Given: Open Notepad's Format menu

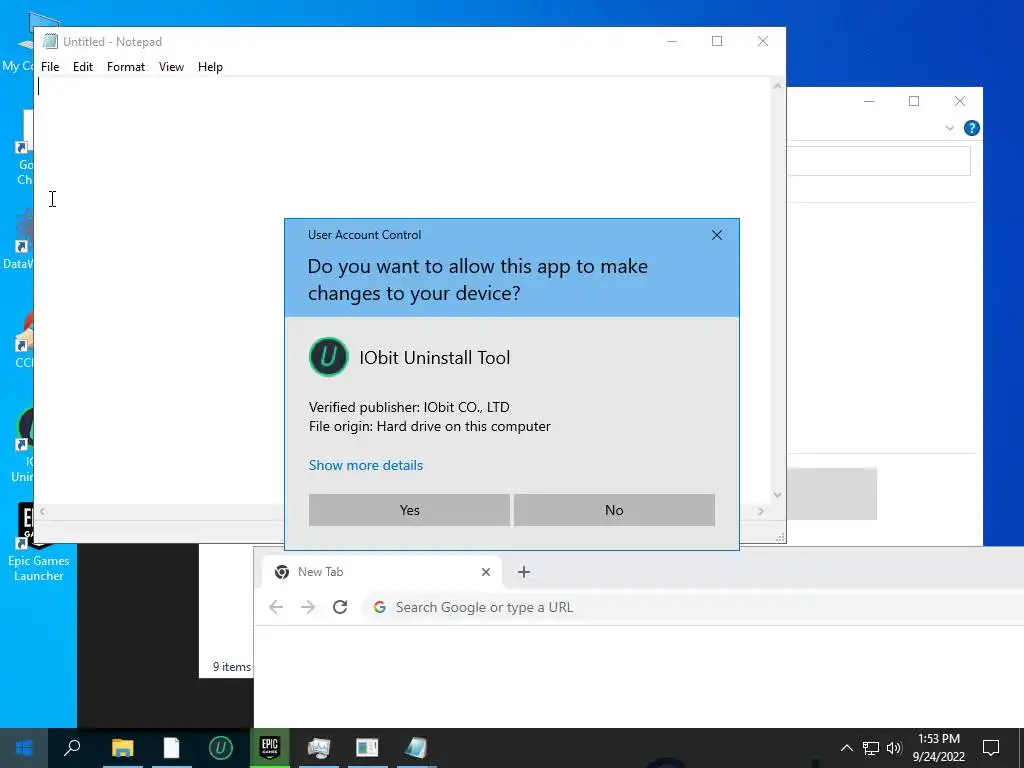Looking at the screenshot, I should click(126, 67).
